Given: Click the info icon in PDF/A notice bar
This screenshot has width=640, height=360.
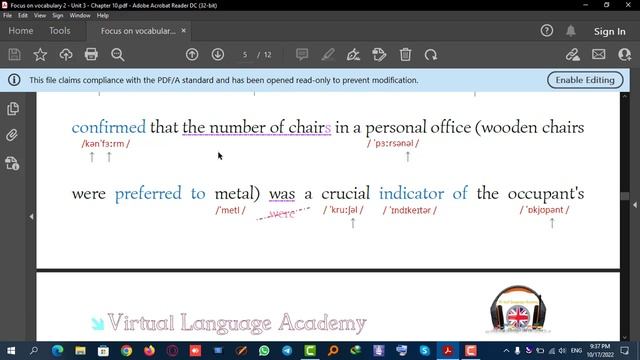Looking at the screenshot, I should click(14, 80).
